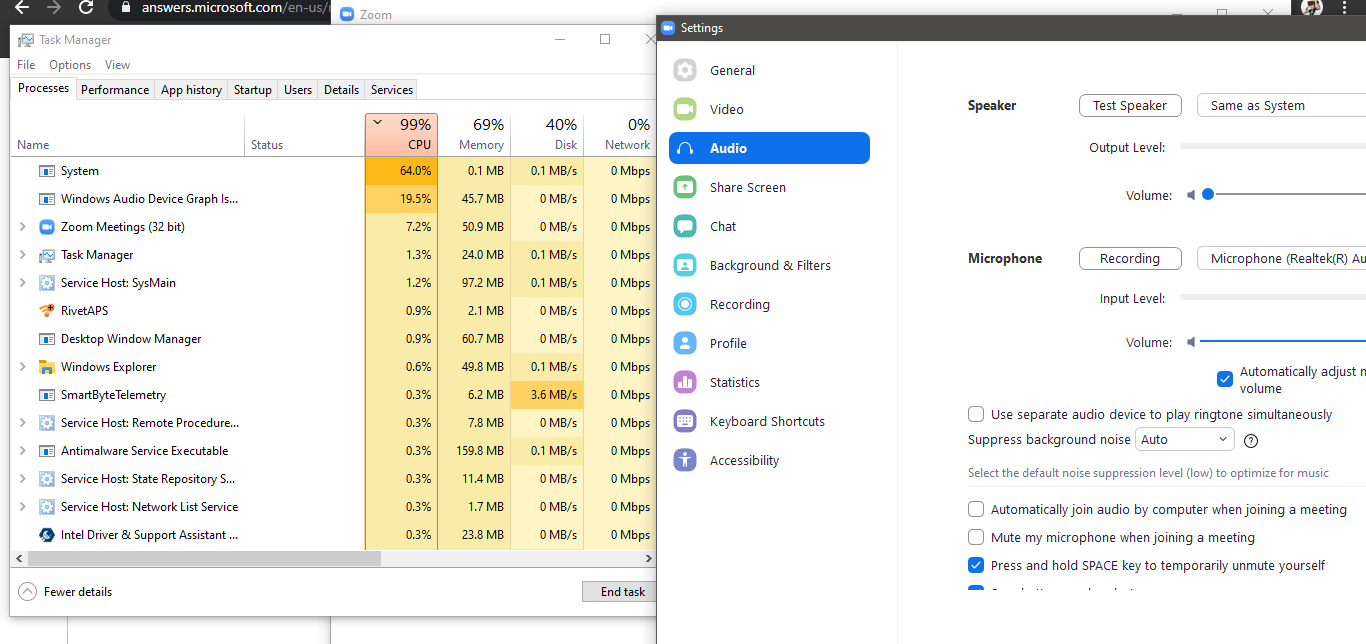The image size is (1366, 644).
Task: Switch to the App history tab
Action: click(191, 90)
